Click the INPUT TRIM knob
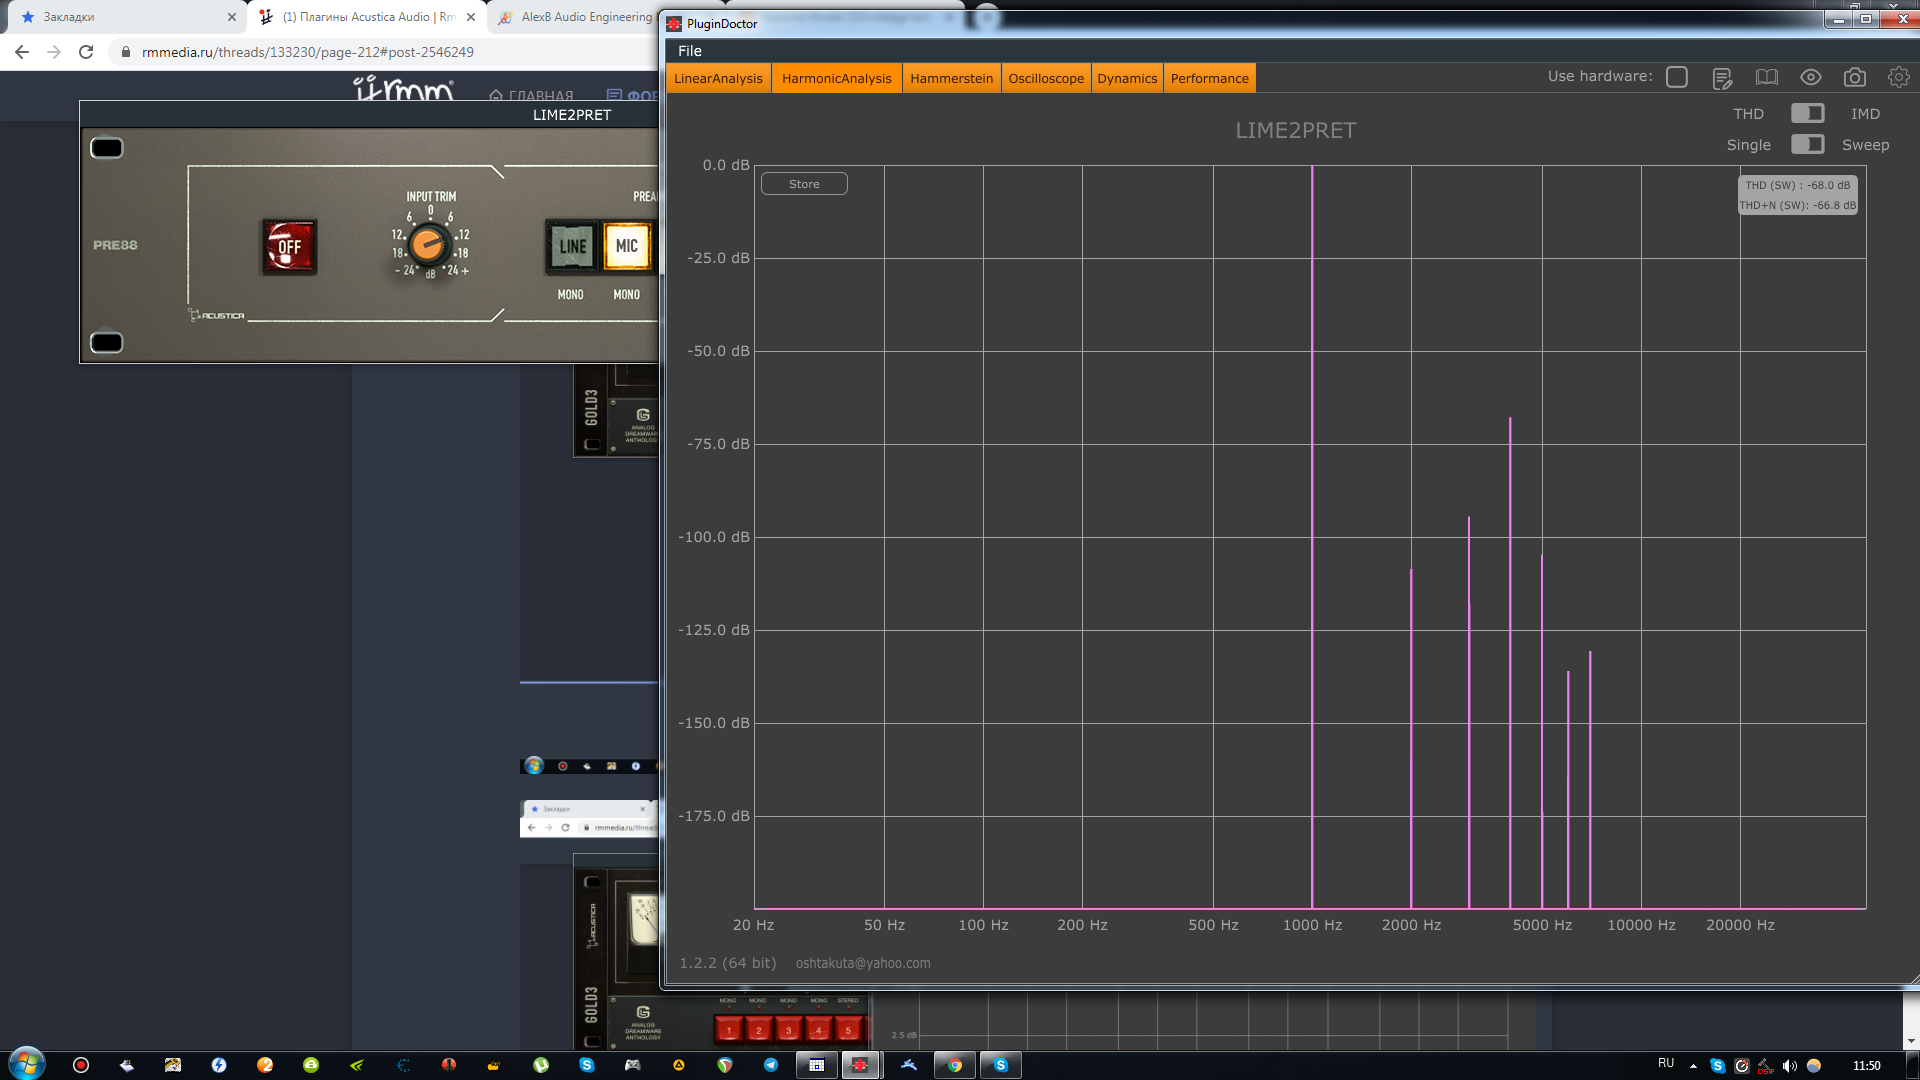 click(429, 244)
